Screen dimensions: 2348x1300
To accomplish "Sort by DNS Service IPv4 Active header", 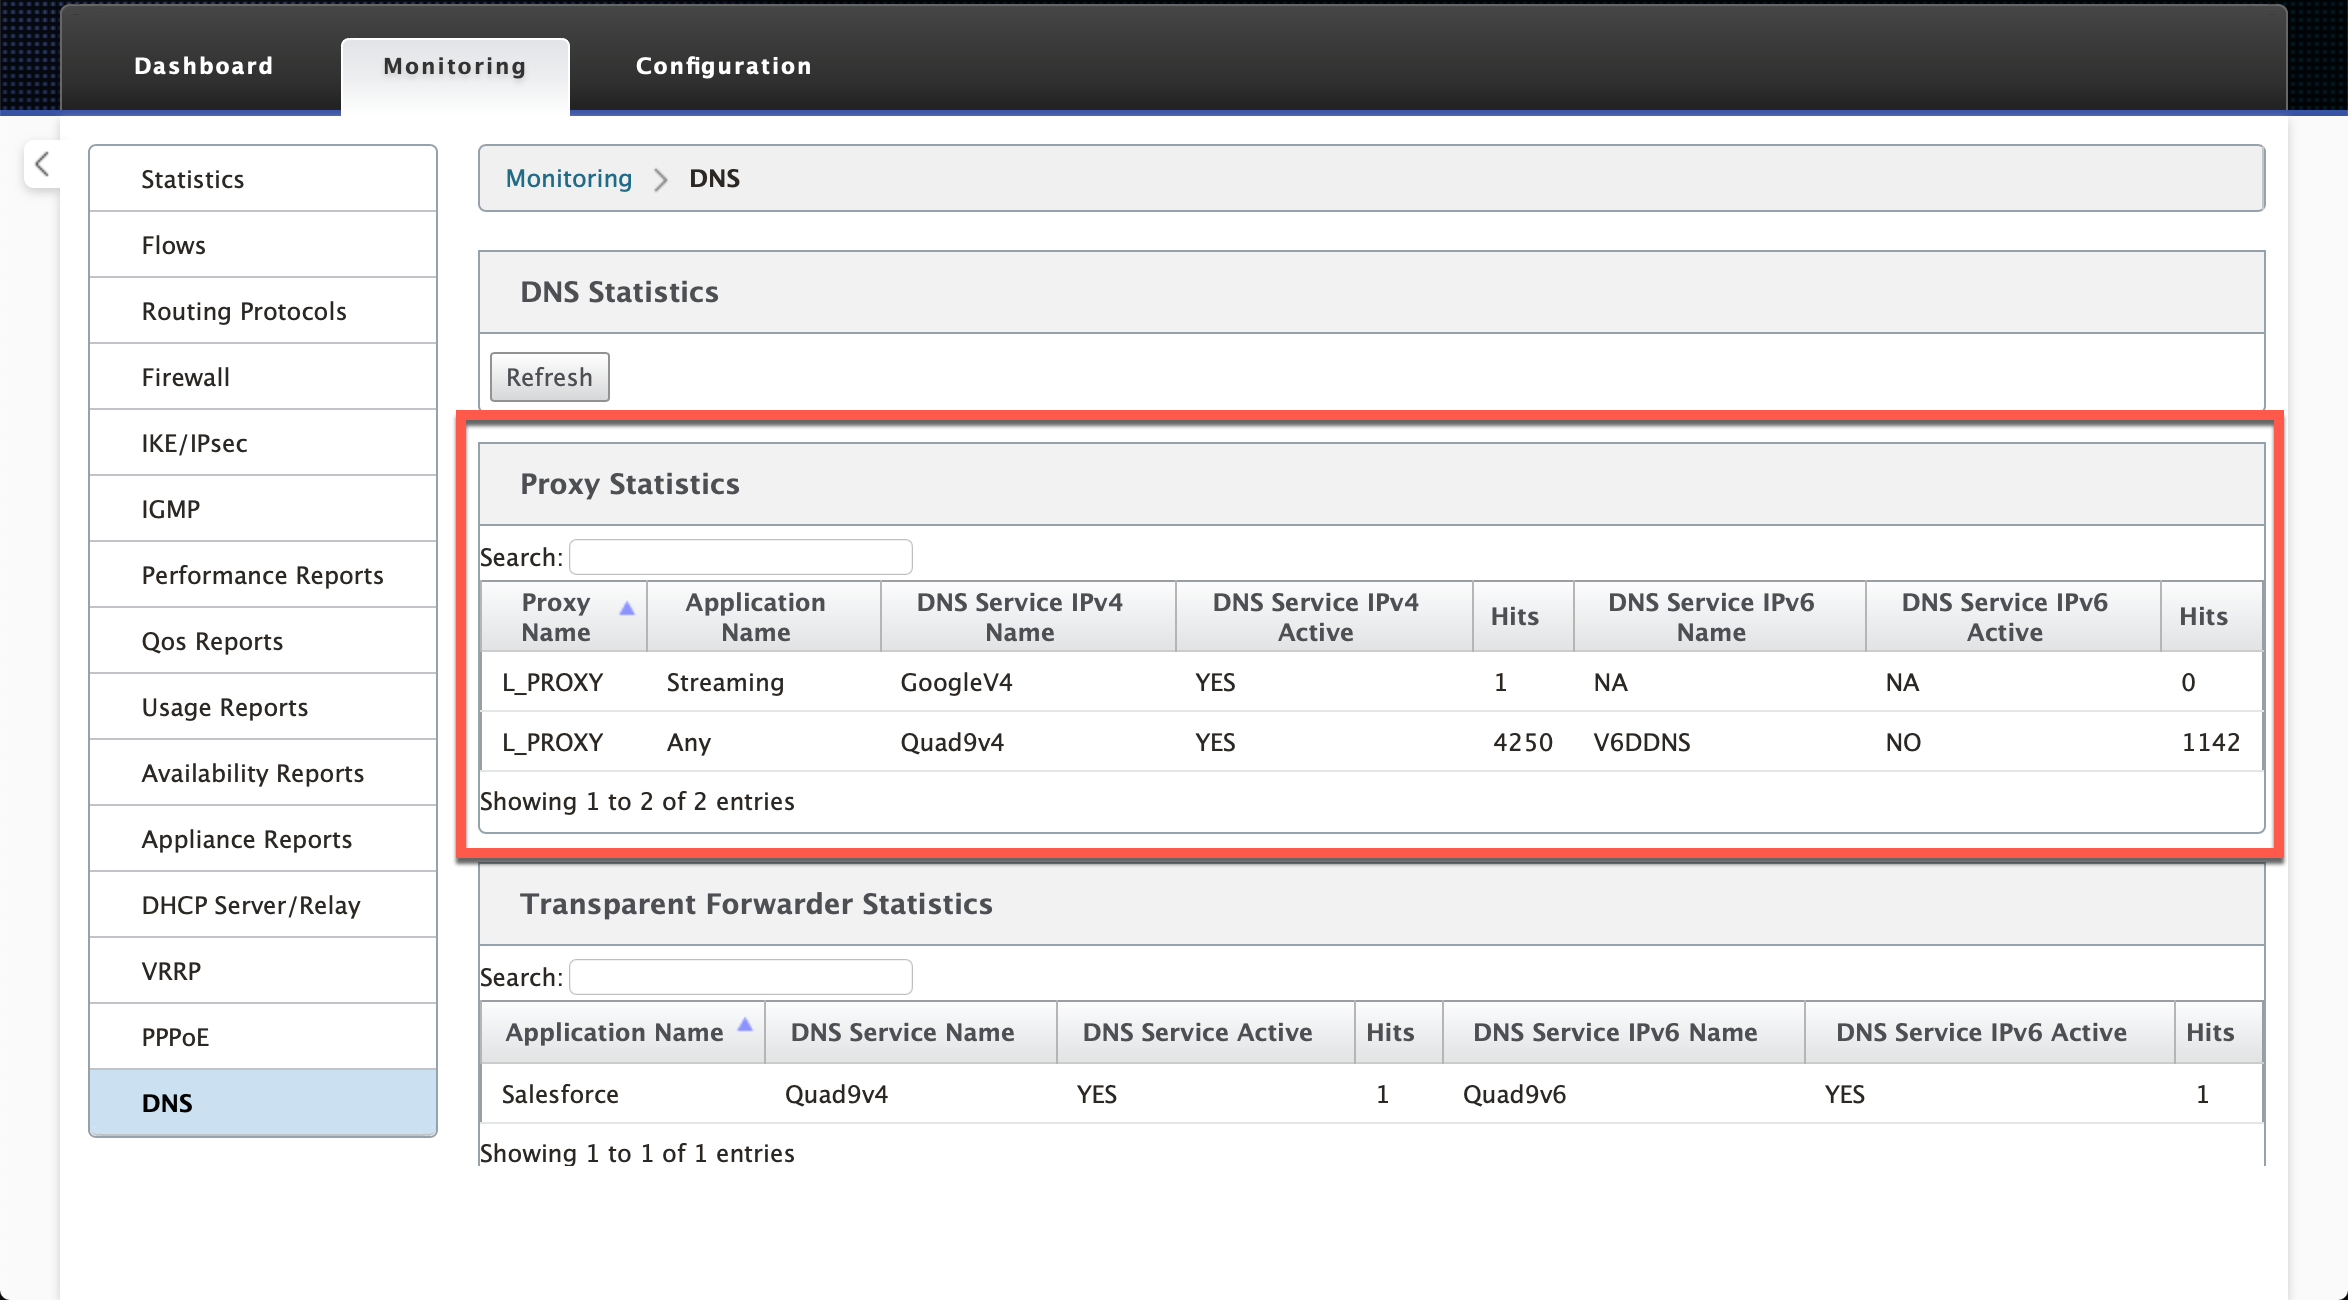I will coord(1324,617).
